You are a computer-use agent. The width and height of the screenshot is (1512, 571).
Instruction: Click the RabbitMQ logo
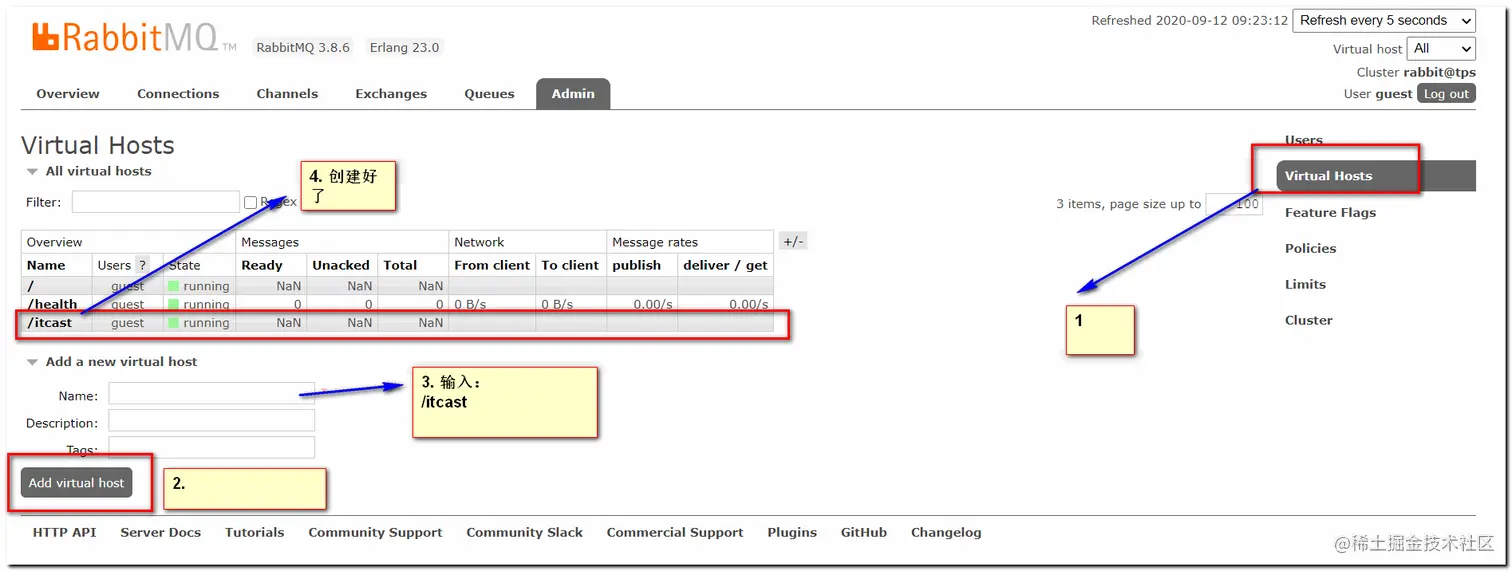(x=134, y=38)
